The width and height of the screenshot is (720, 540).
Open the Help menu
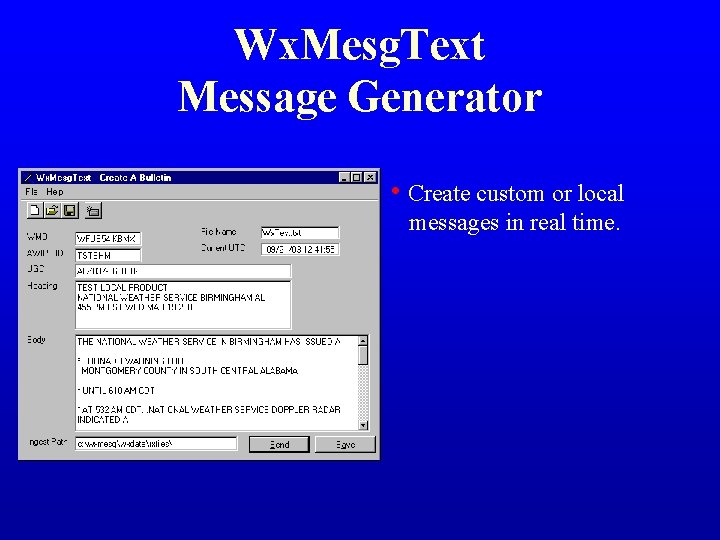point(55,191)
